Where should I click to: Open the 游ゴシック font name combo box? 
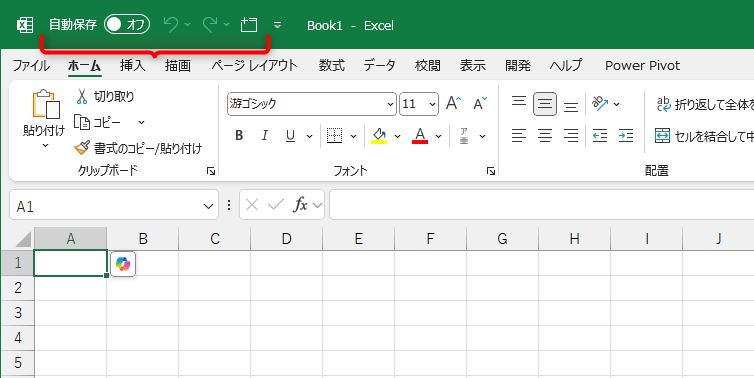point(312,104)
